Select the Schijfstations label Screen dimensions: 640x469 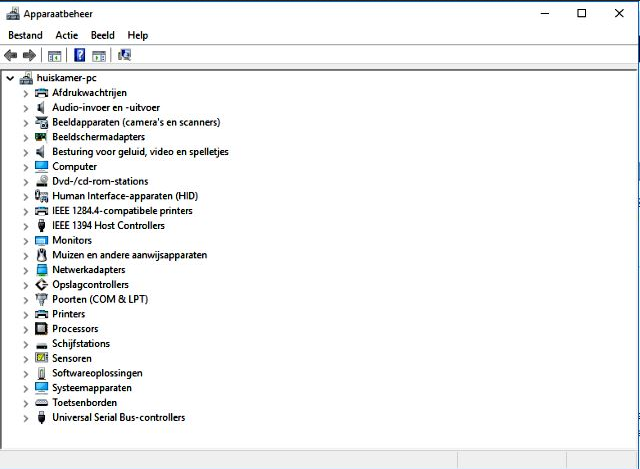coord(81,344)
